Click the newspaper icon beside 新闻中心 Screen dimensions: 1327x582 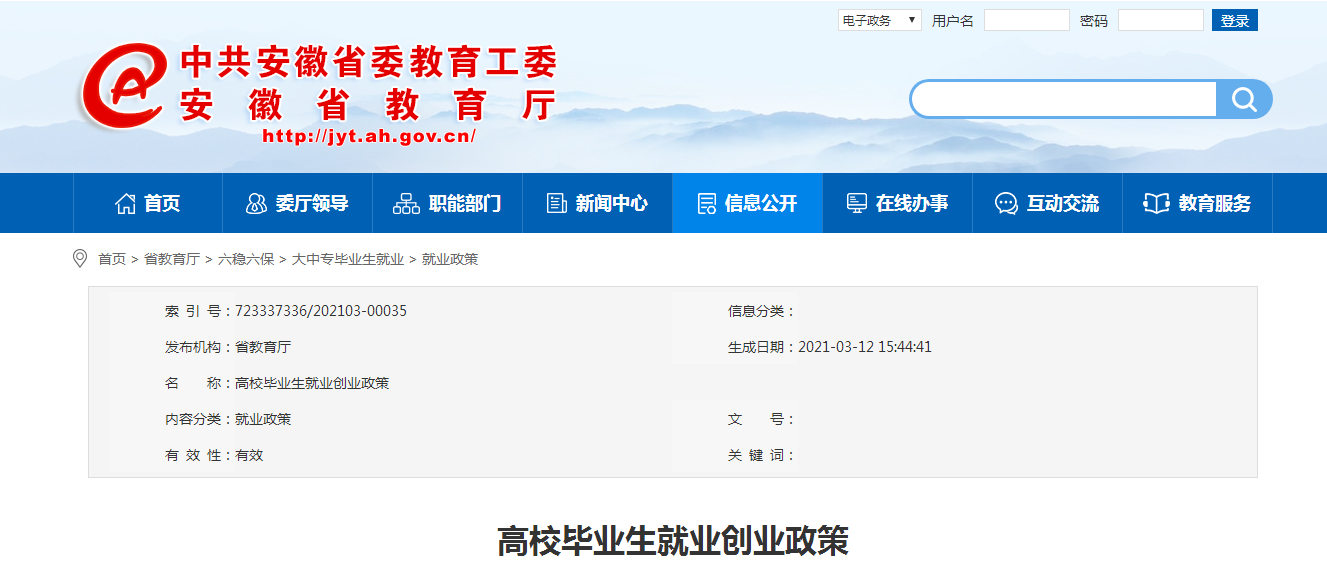coord(557,203)
